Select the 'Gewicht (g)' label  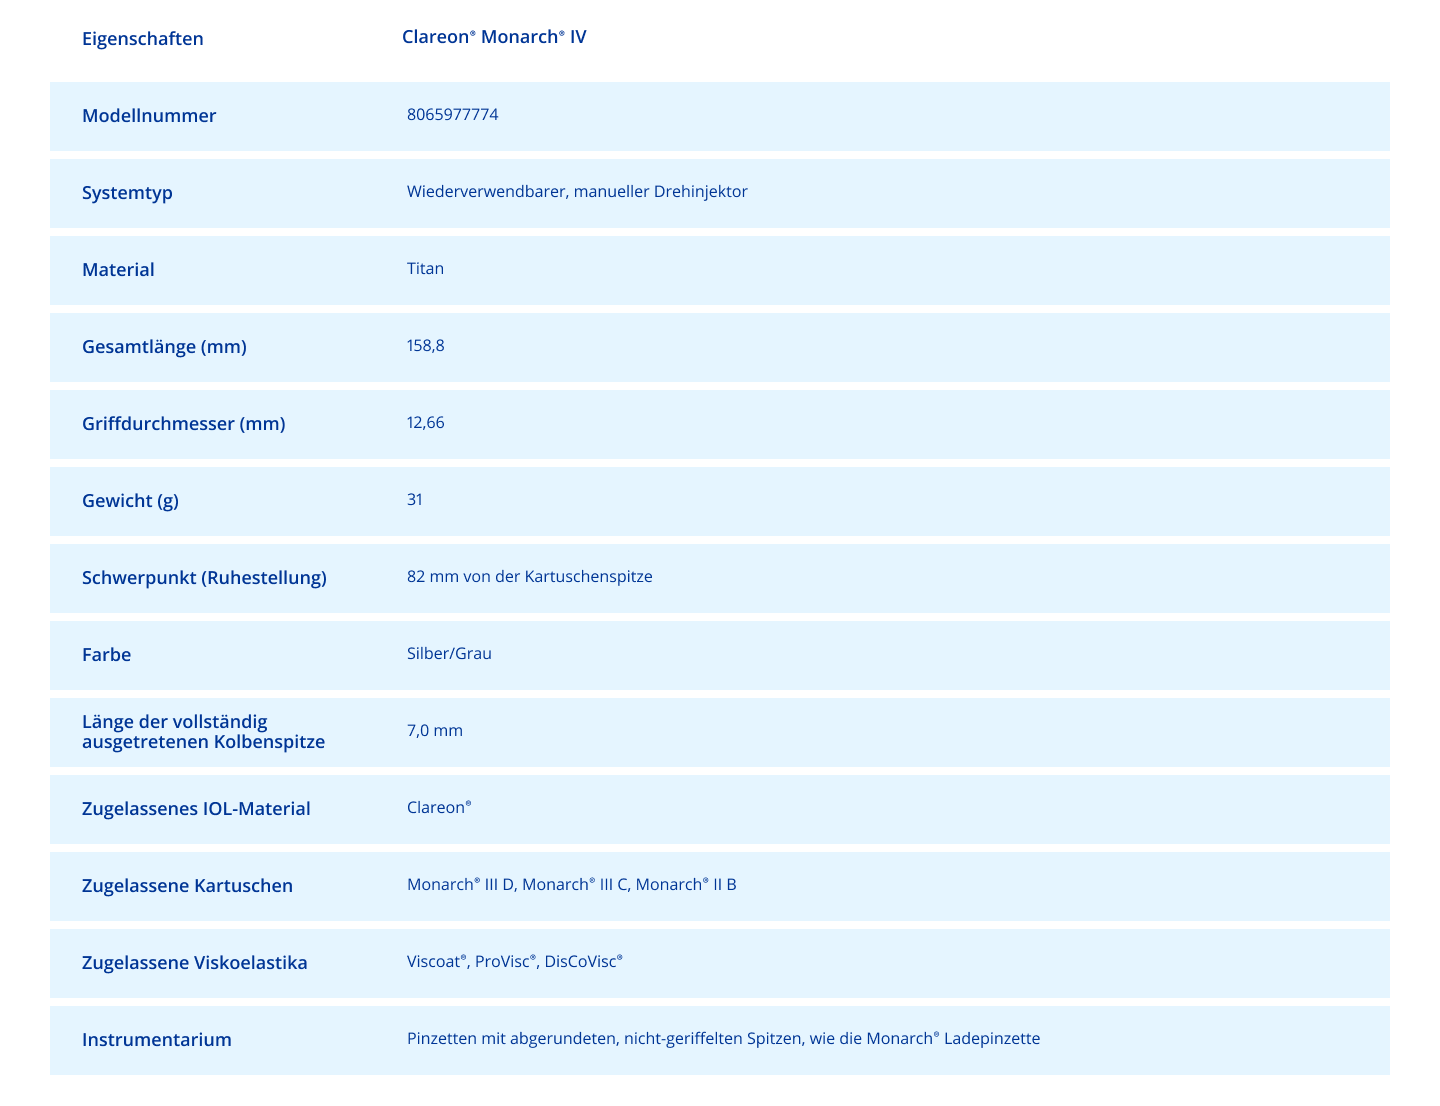tap(130, 501)
